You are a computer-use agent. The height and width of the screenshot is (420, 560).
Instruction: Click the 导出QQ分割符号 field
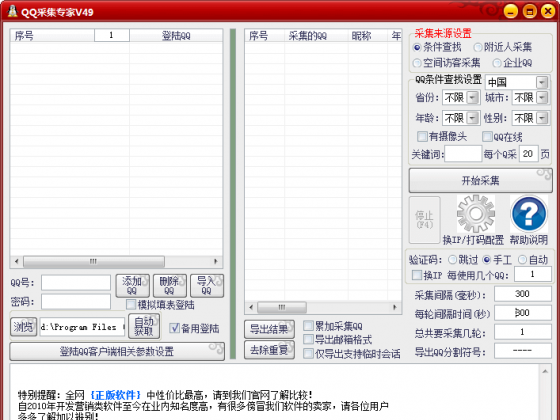[x=522, y=351]
